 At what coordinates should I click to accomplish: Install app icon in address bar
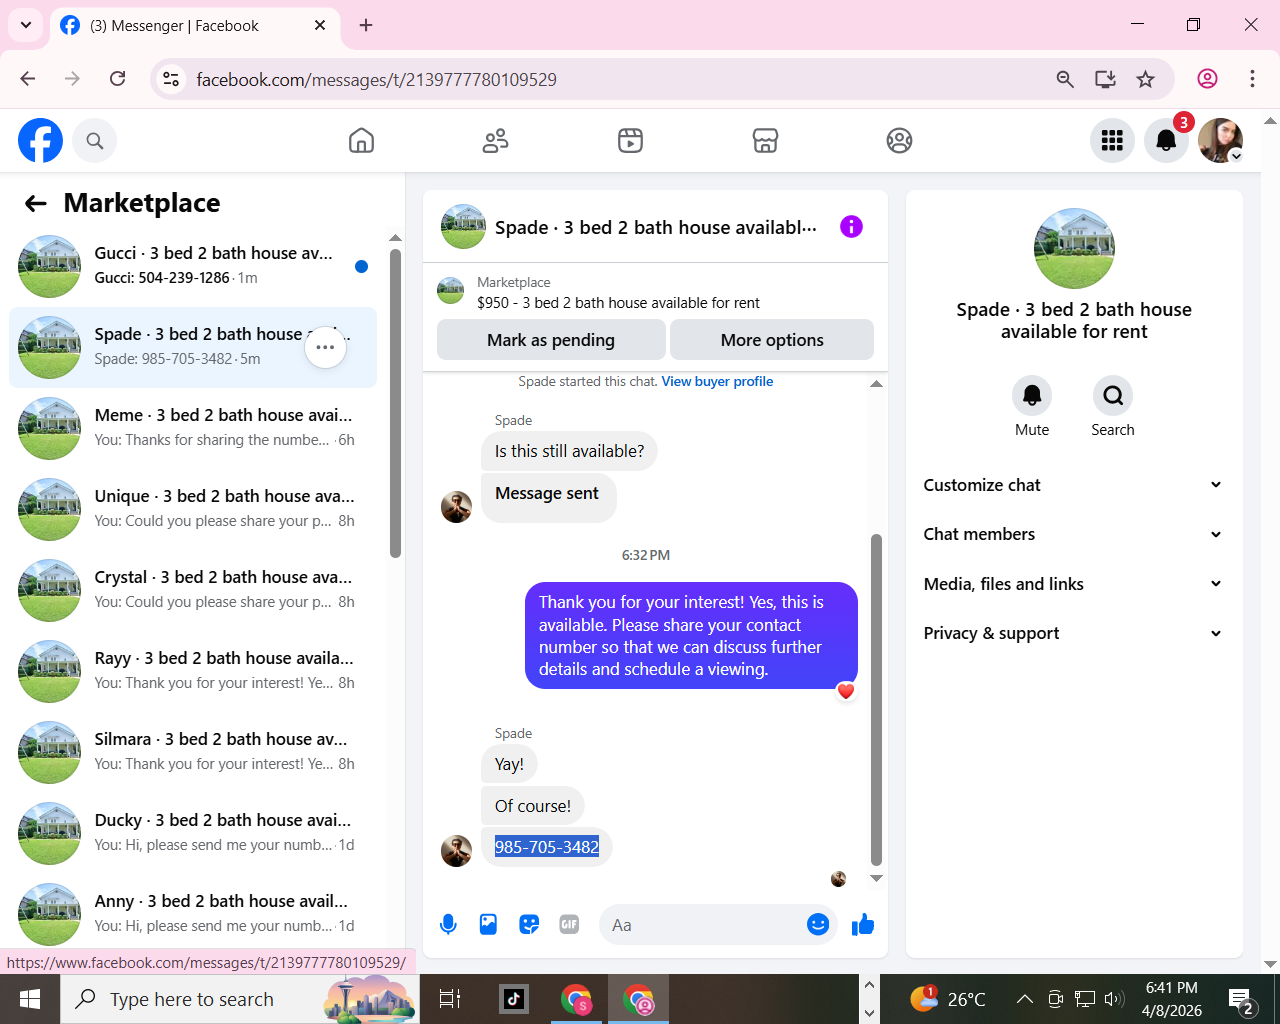1105,79
